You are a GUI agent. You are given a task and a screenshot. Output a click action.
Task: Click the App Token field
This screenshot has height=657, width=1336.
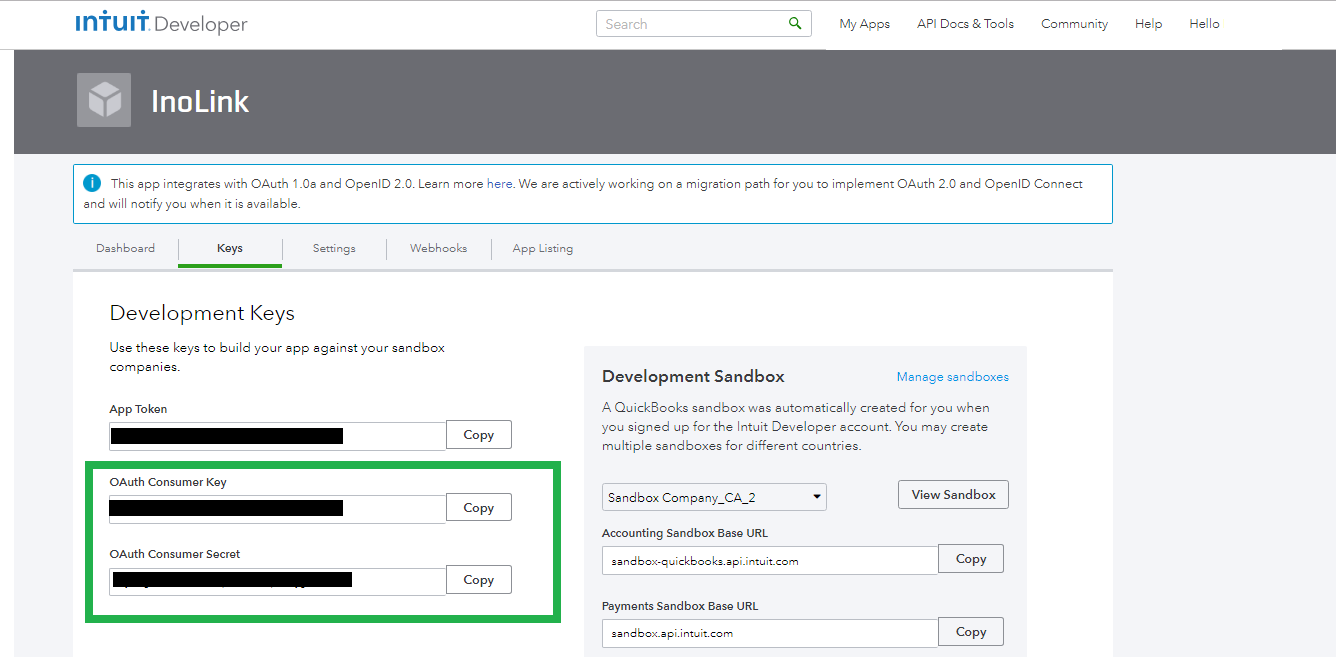click(277, 436)
